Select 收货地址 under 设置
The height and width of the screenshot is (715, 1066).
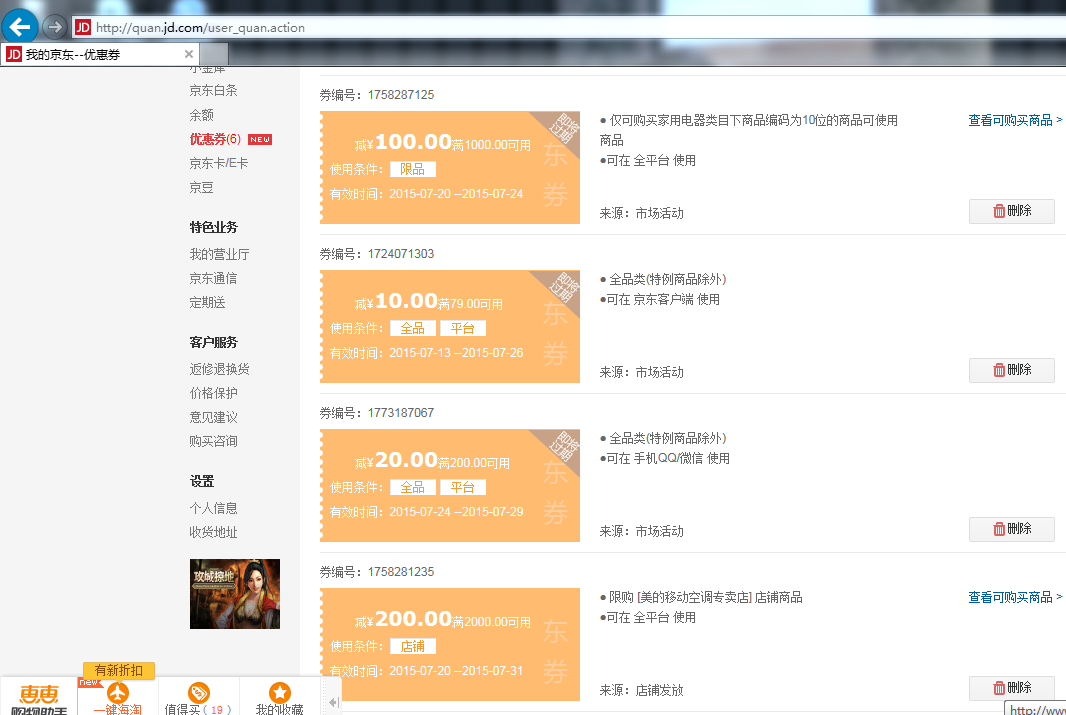tap(213, 532)
